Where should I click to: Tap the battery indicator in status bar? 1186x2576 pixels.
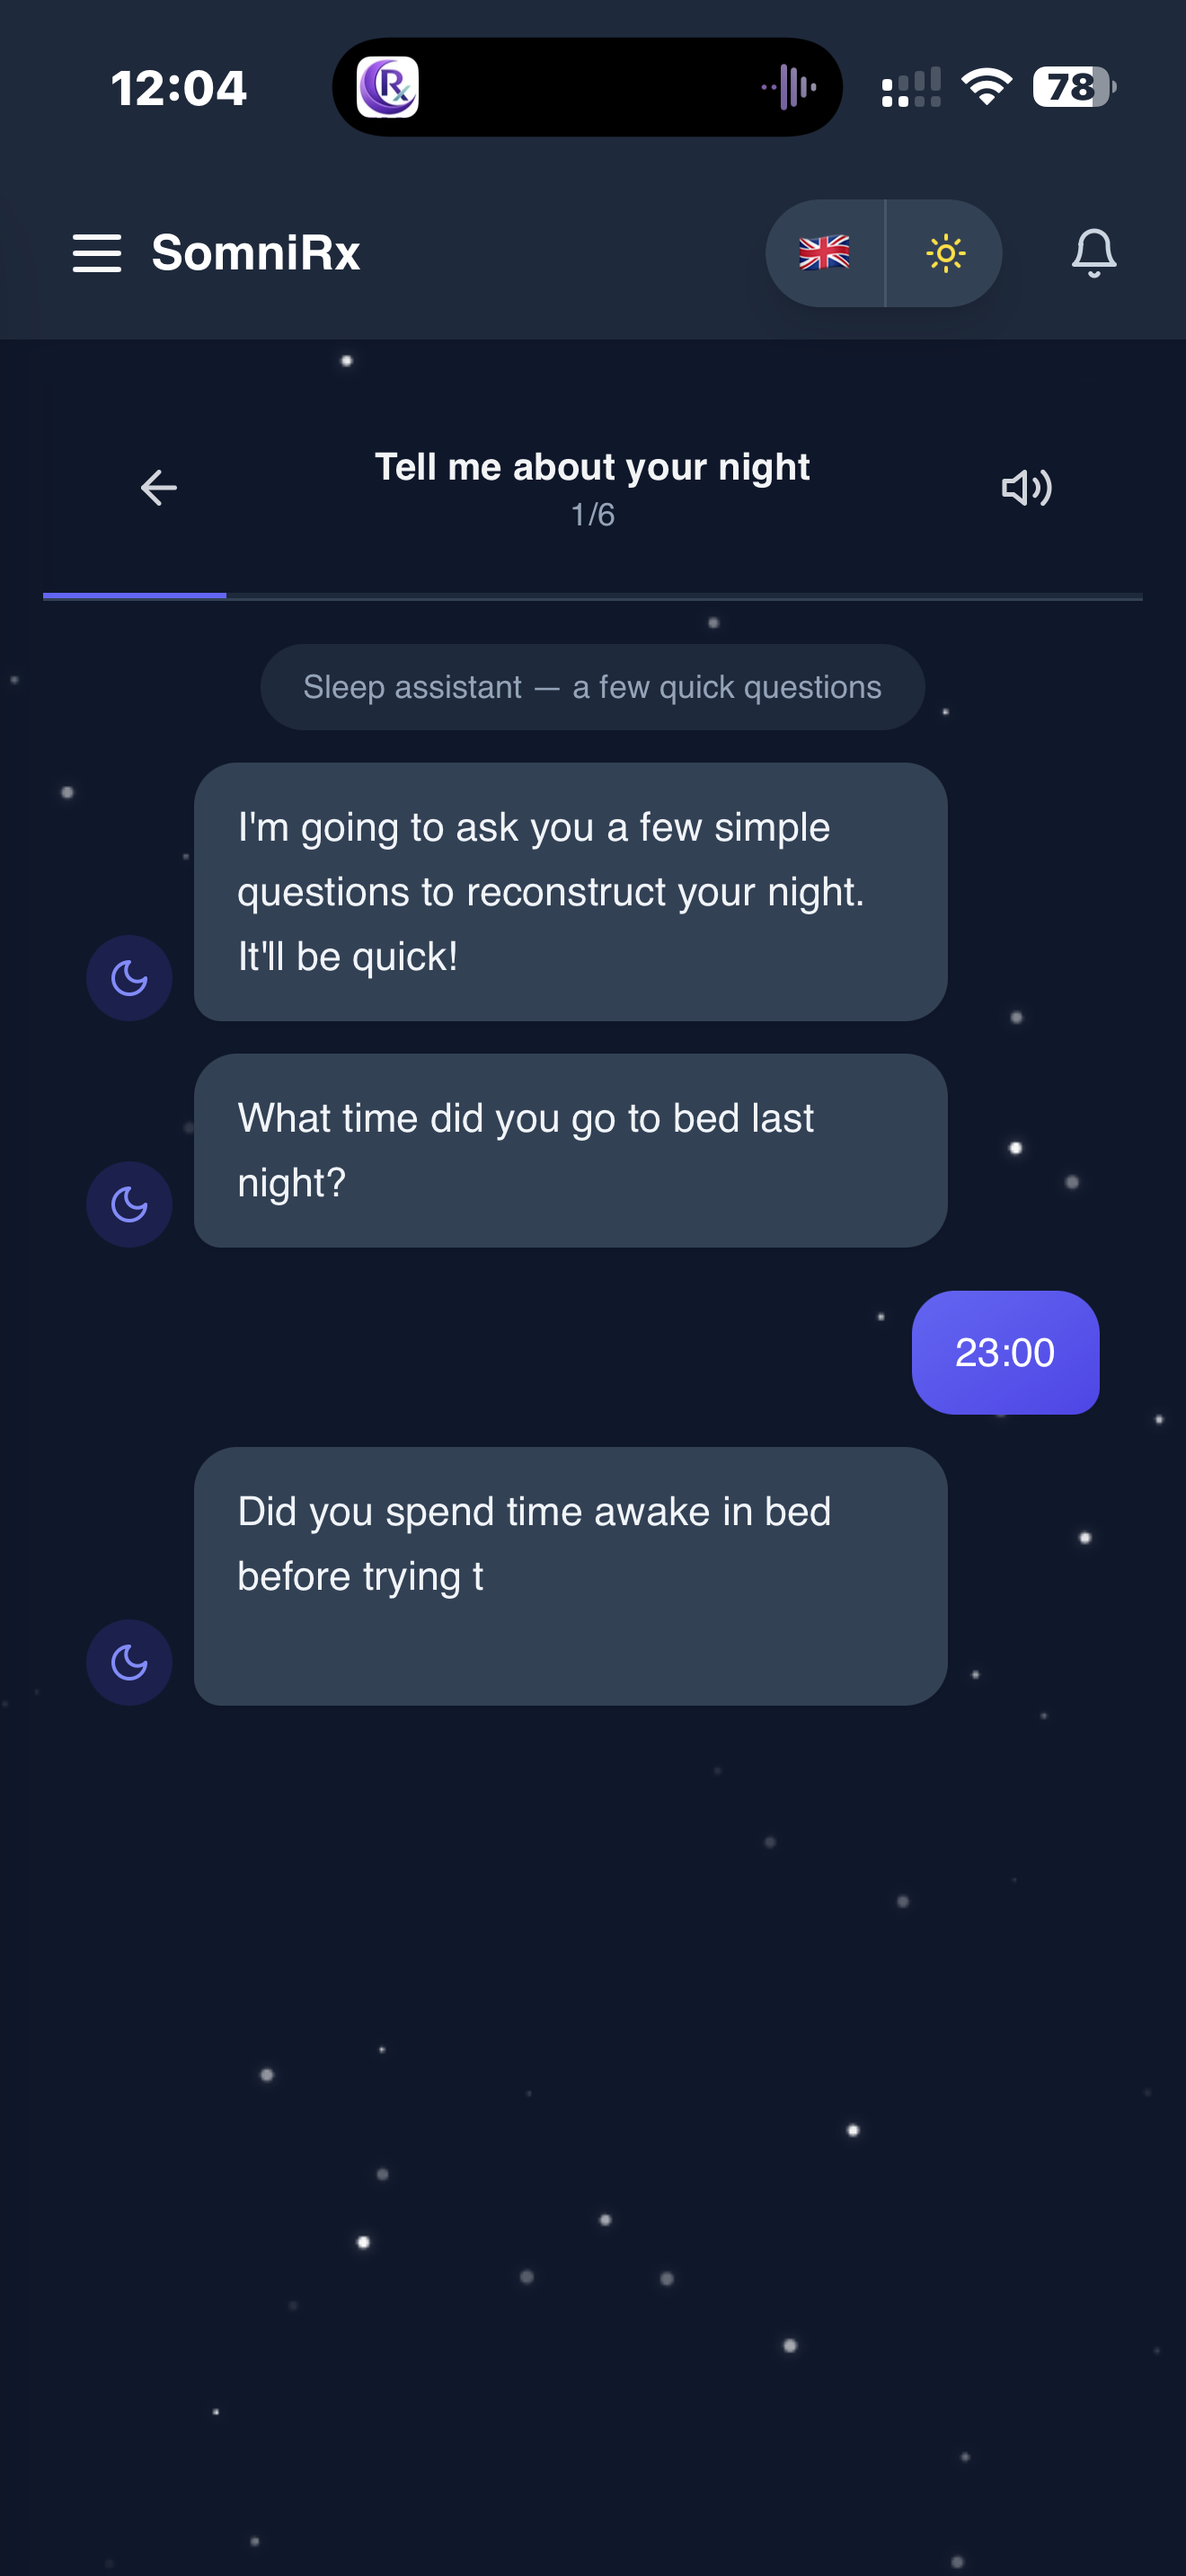(1073, 88)
